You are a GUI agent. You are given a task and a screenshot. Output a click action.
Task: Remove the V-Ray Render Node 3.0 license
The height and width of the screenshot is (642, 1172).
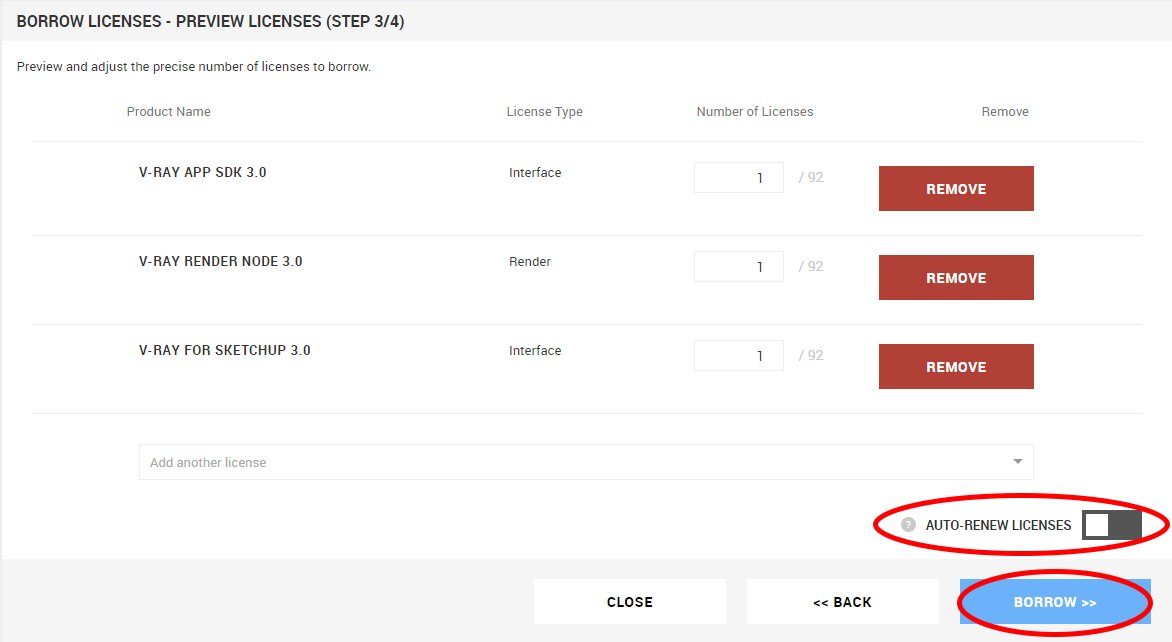pos(956,277)
